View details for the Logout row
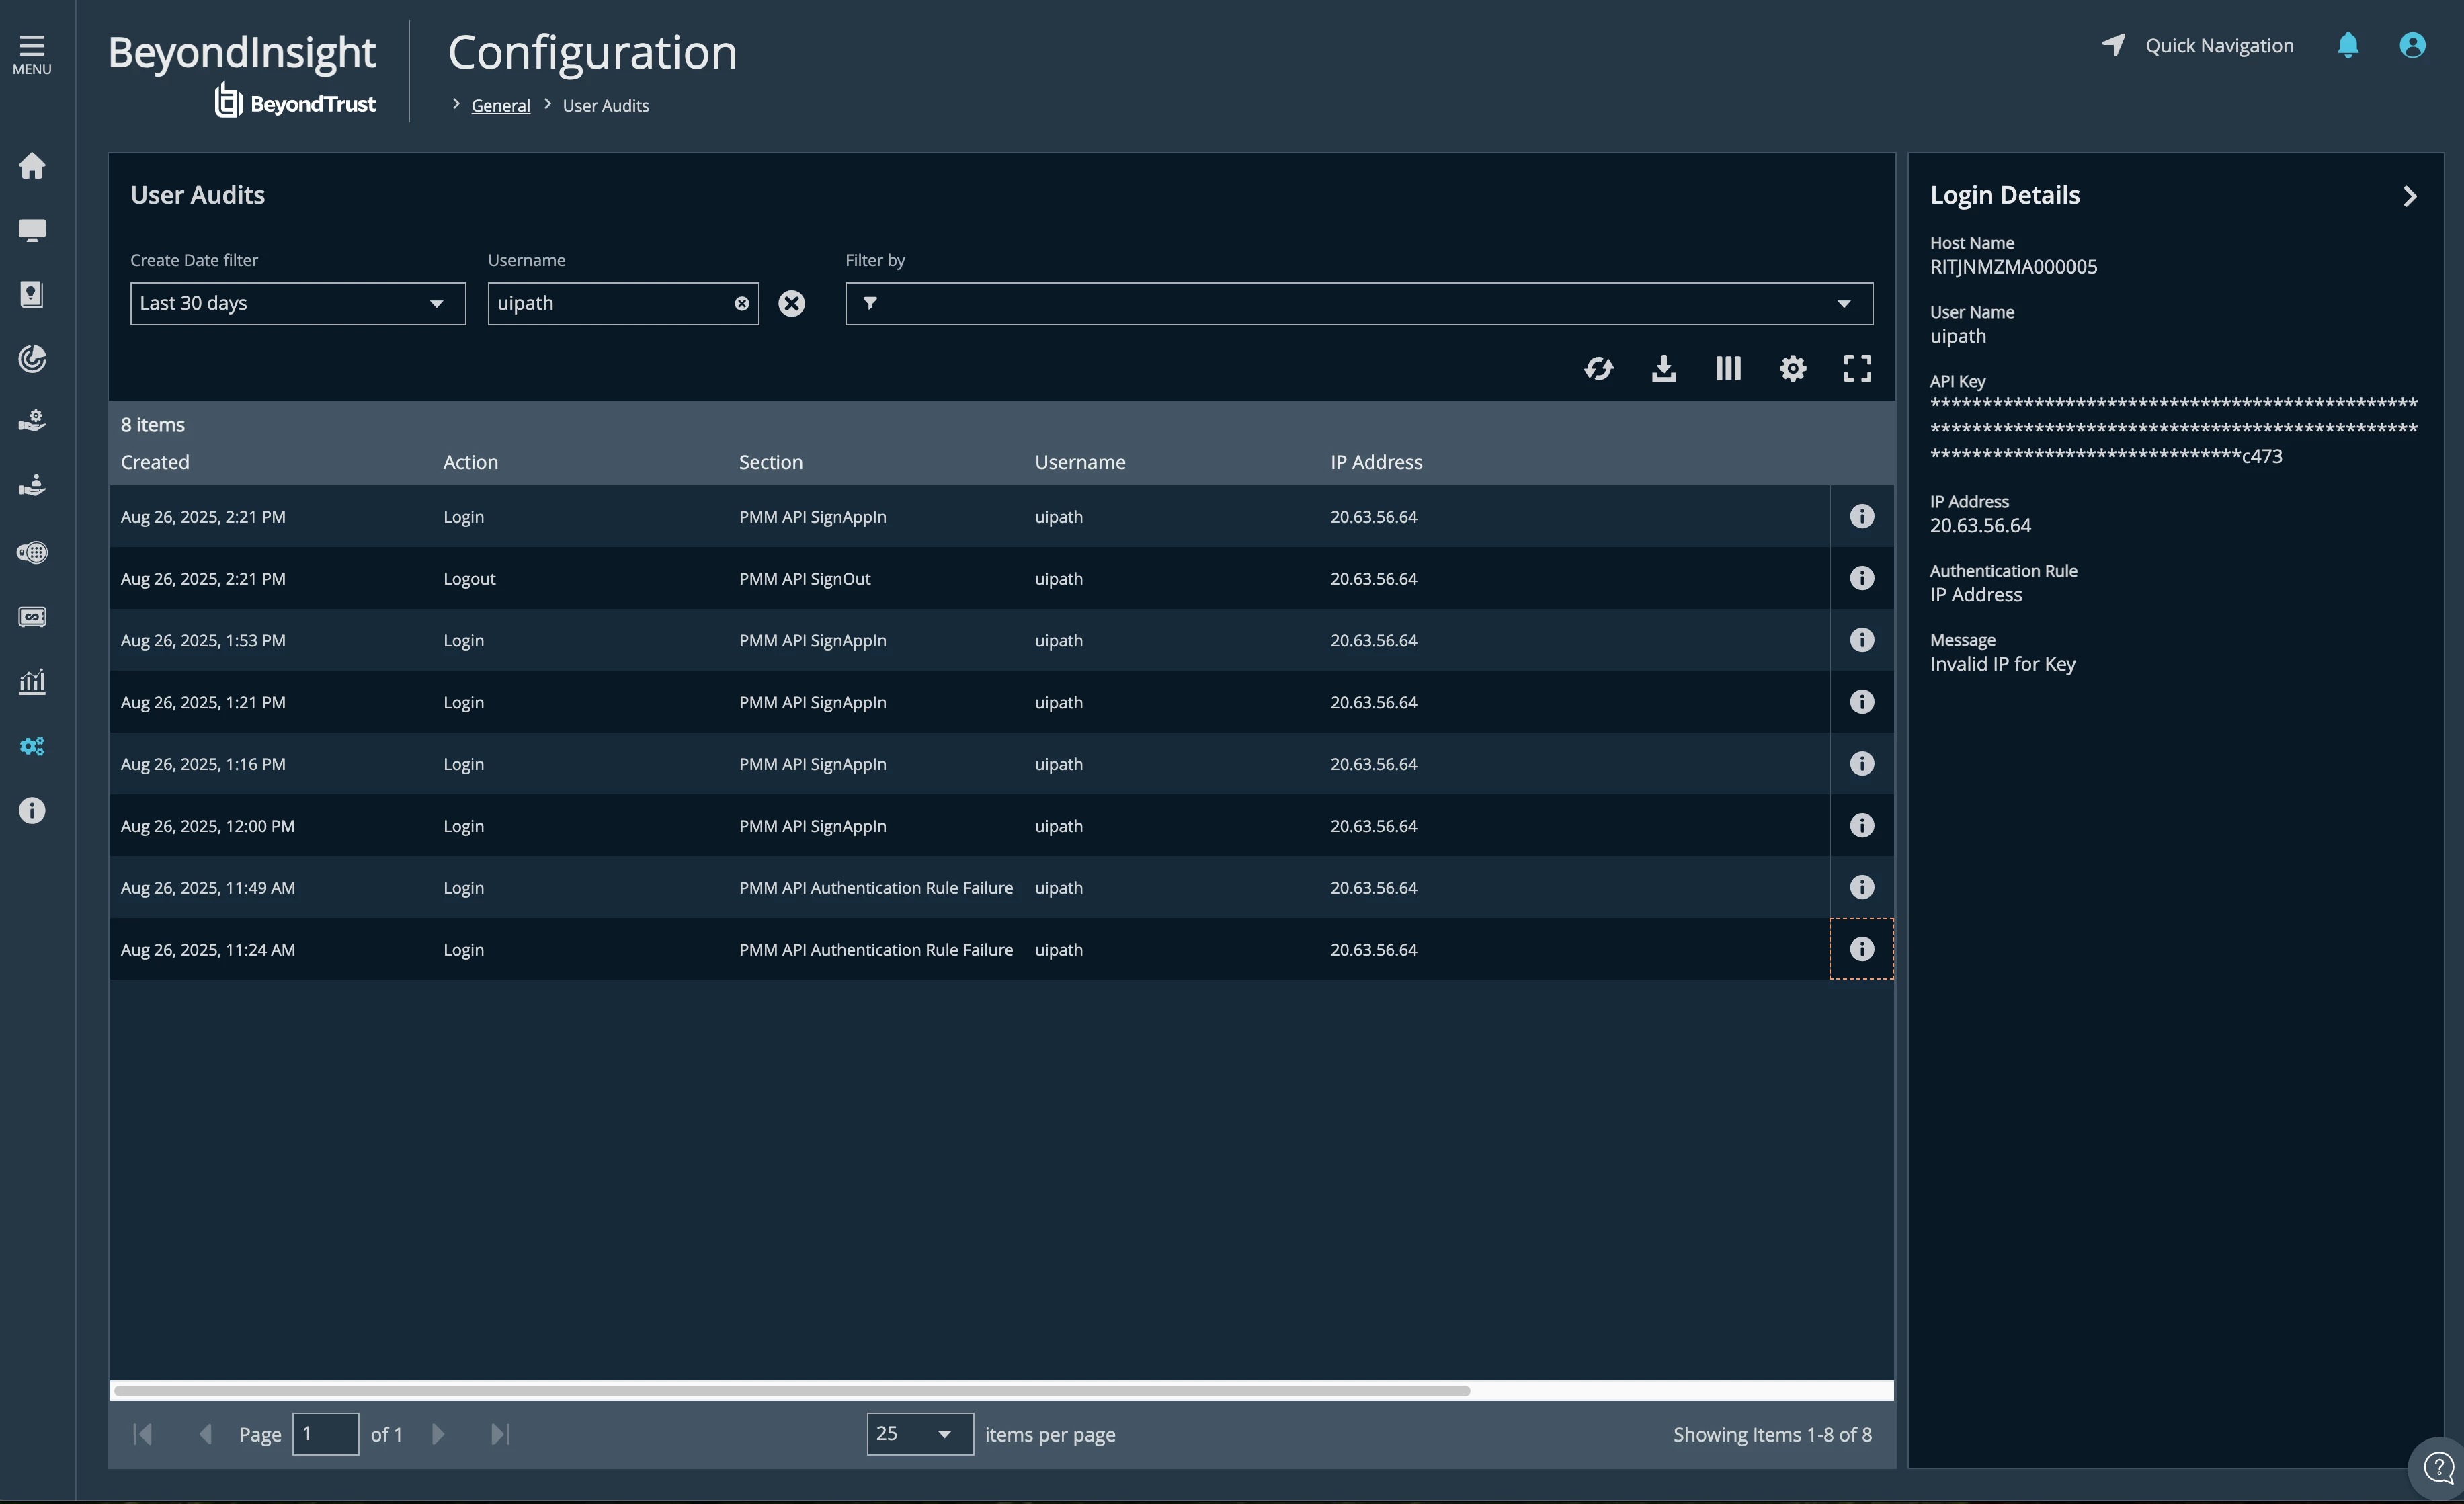 click(1861, 579)
